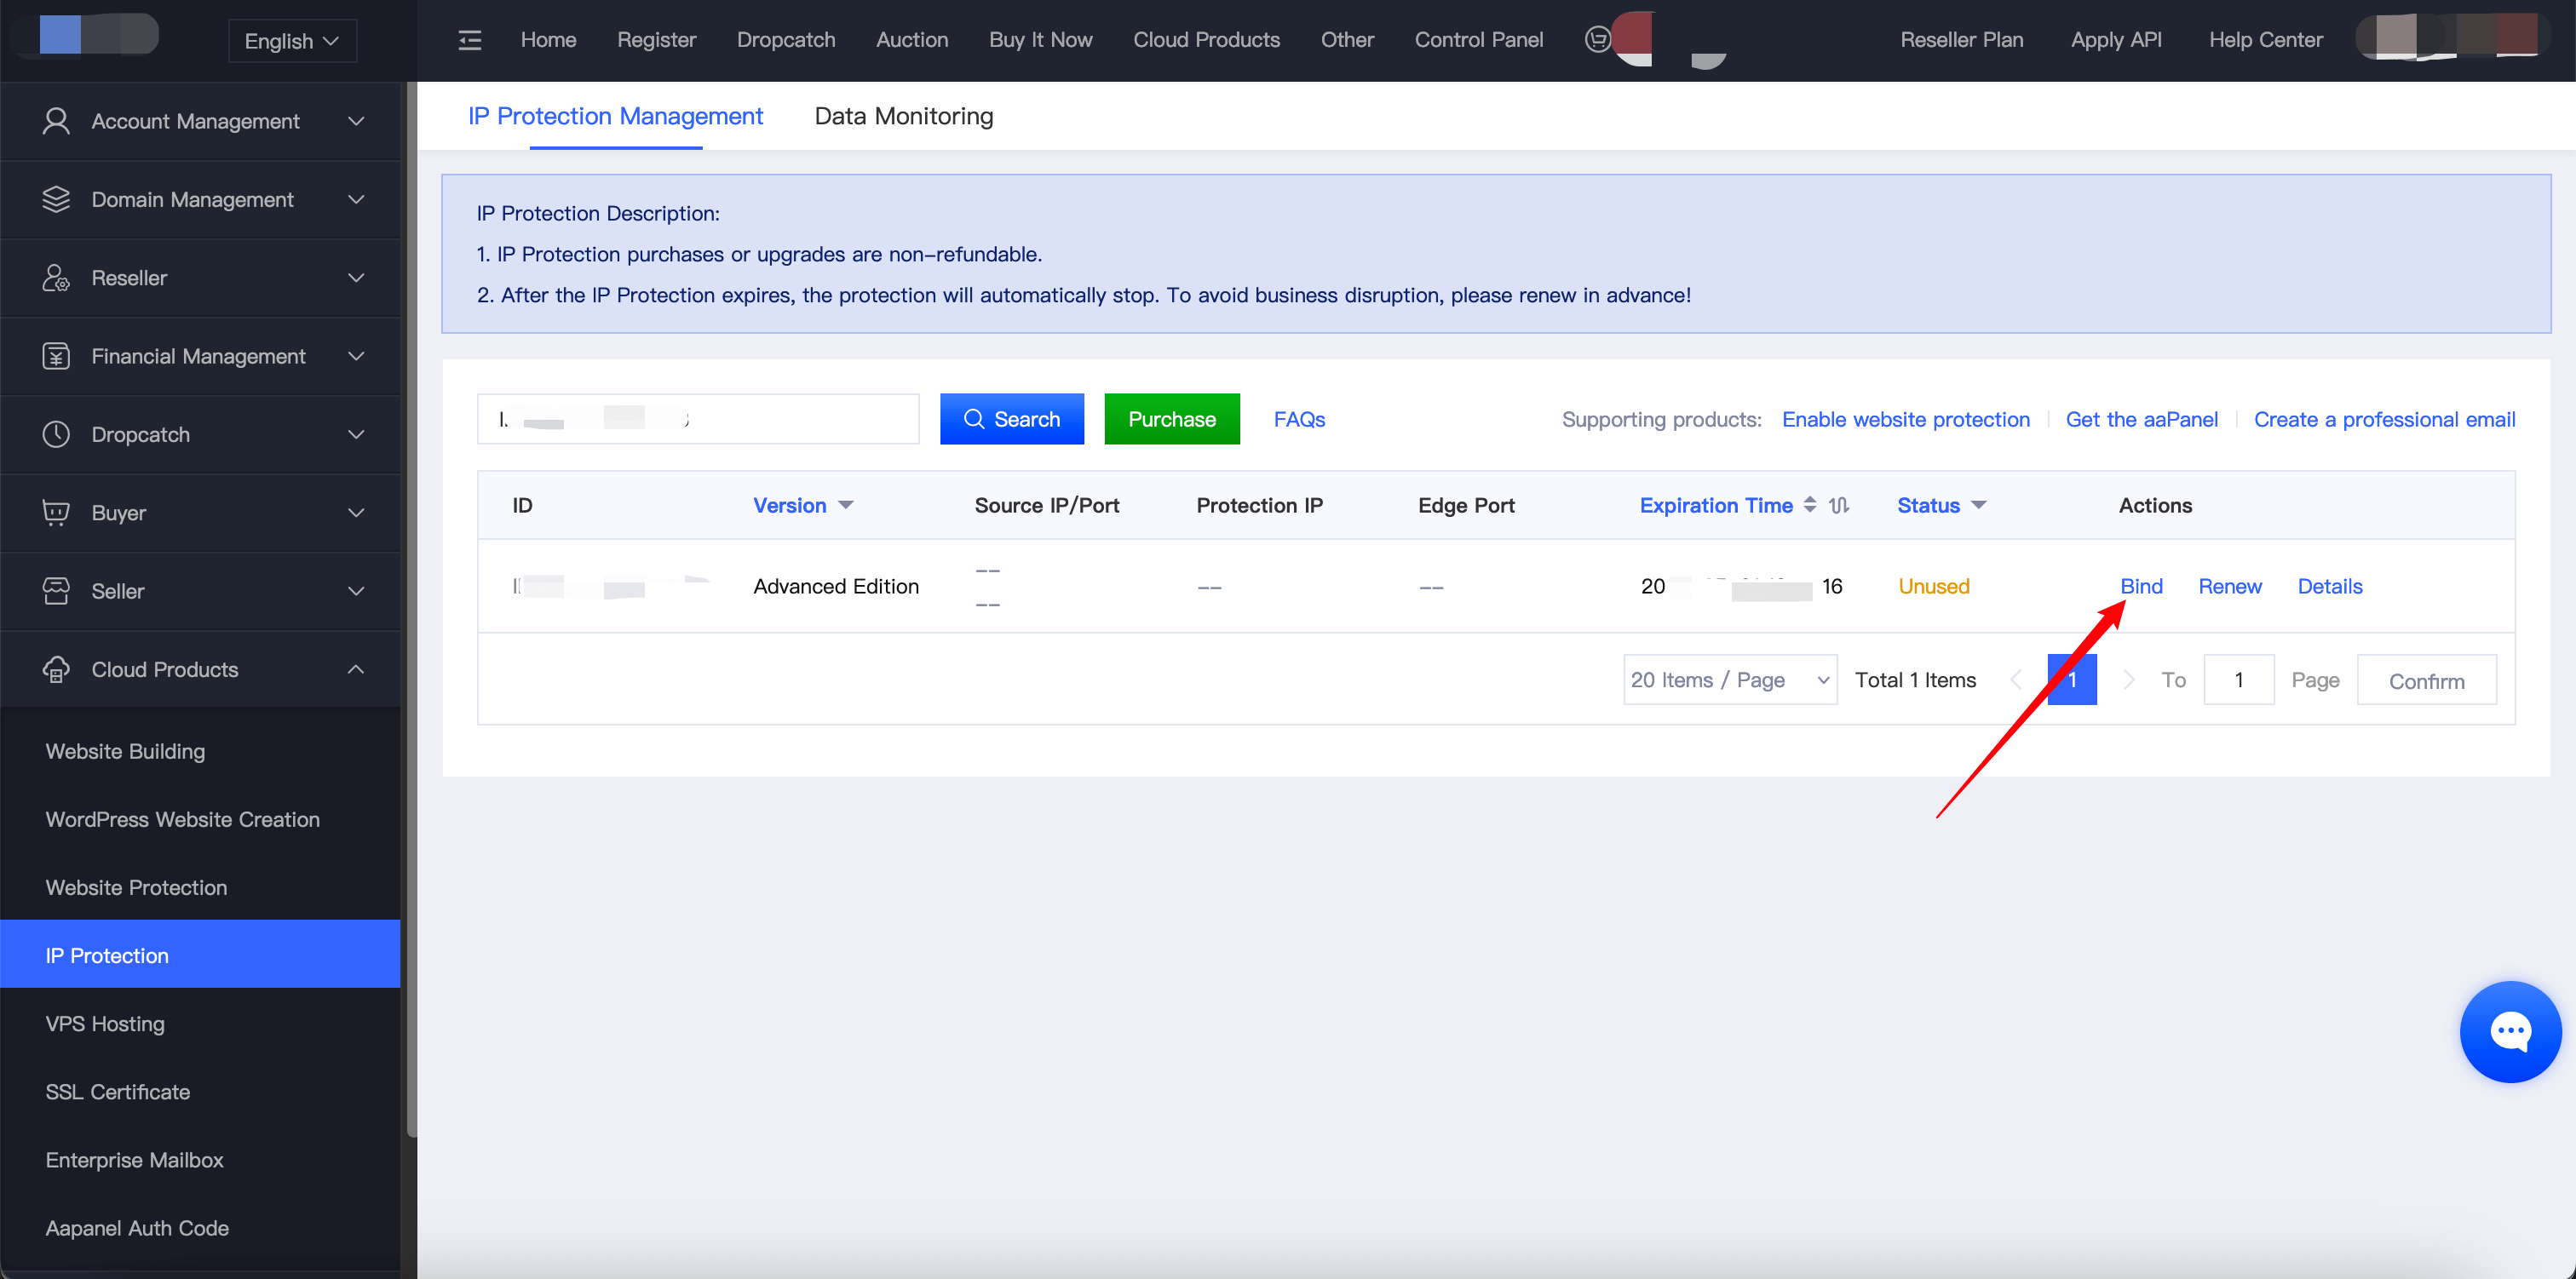Image resolution: width=2576 pixels, height=1279 pixels.
Task: Click the Dropcatch clock icon
Action: (x=56, y=434)
